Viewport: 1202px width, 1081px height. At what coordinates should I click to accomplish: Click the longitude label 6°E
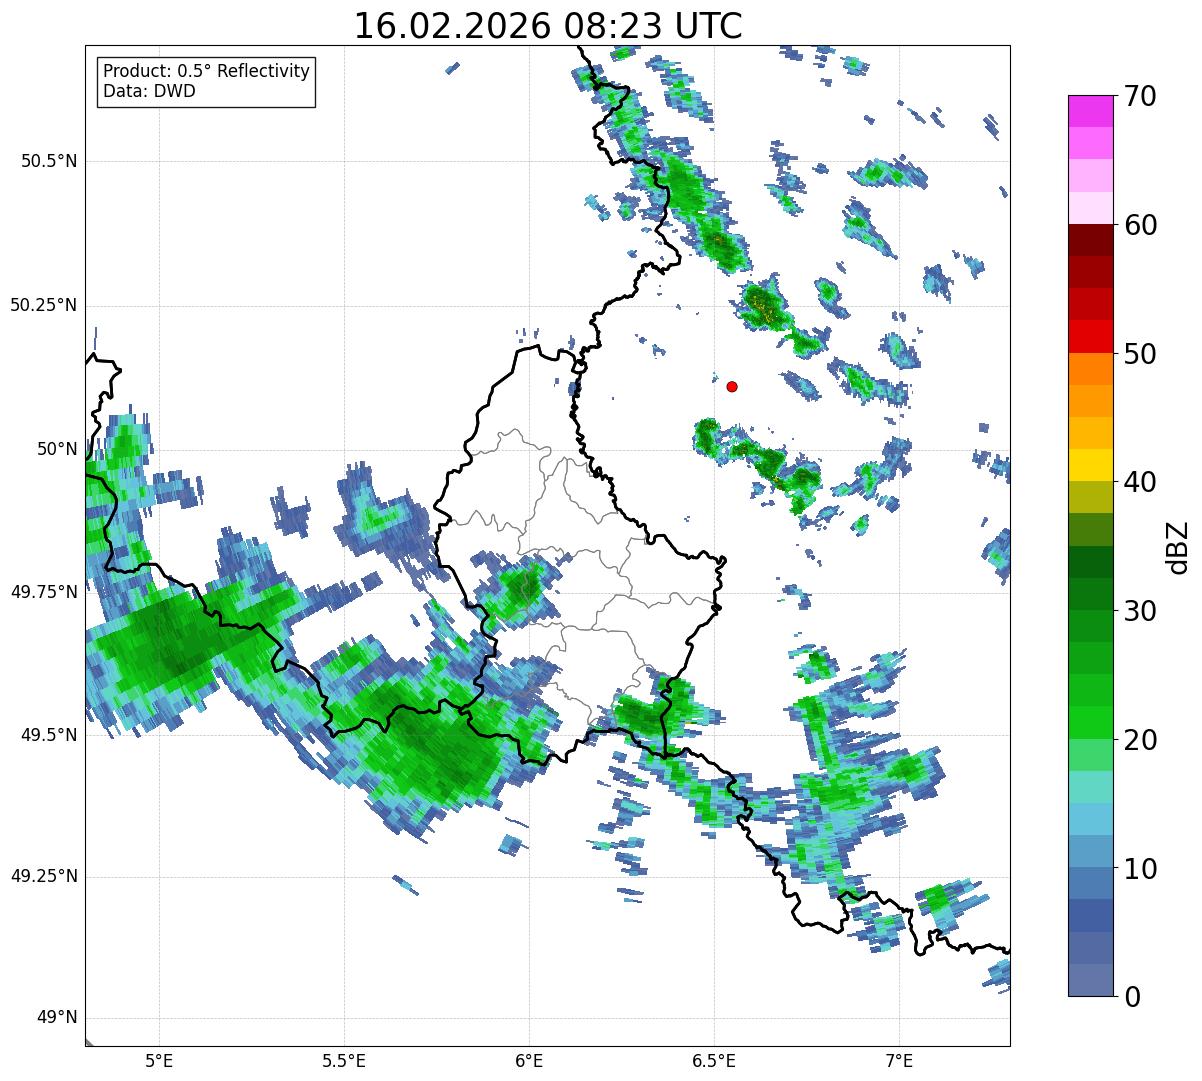(x=529, y=1060)
